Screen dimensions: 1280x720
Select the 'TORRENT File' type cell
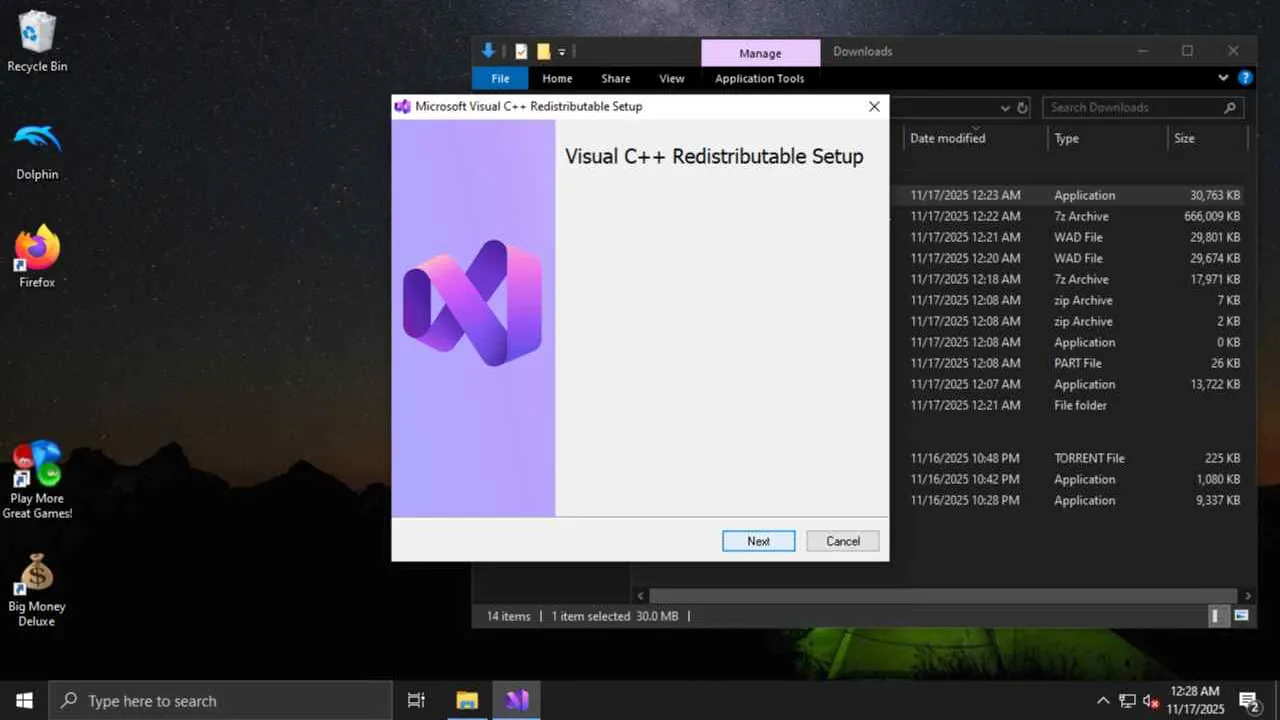[x=1089, y=458]
